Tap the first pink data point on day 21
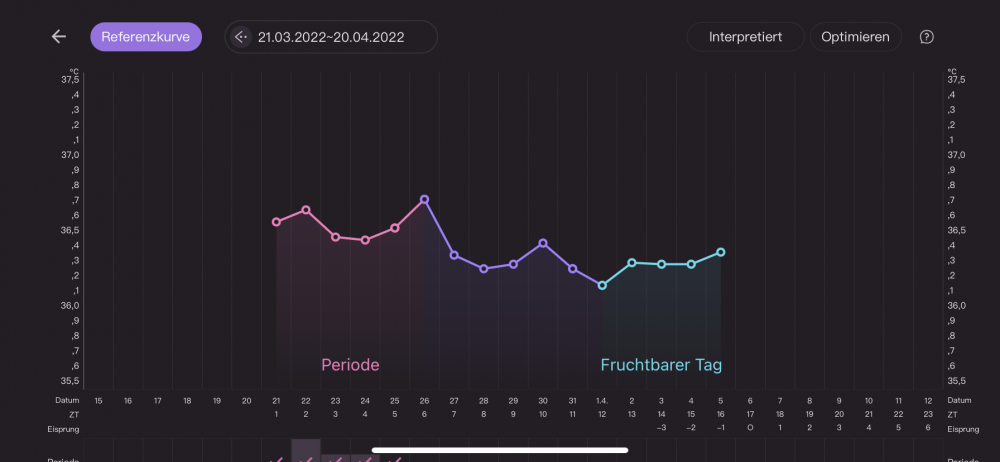 [x=276, y=222]
